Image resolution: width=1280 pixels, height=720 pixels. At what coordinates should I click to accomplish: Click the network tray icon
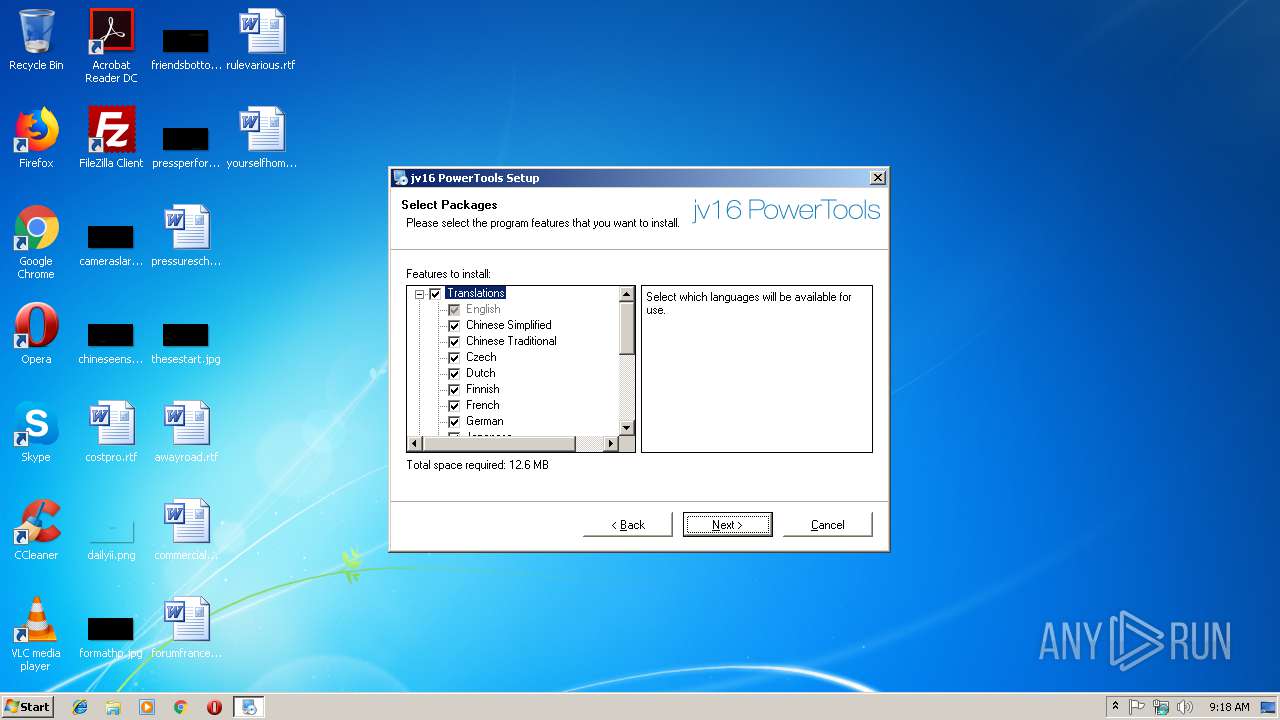click(1161, 707)
